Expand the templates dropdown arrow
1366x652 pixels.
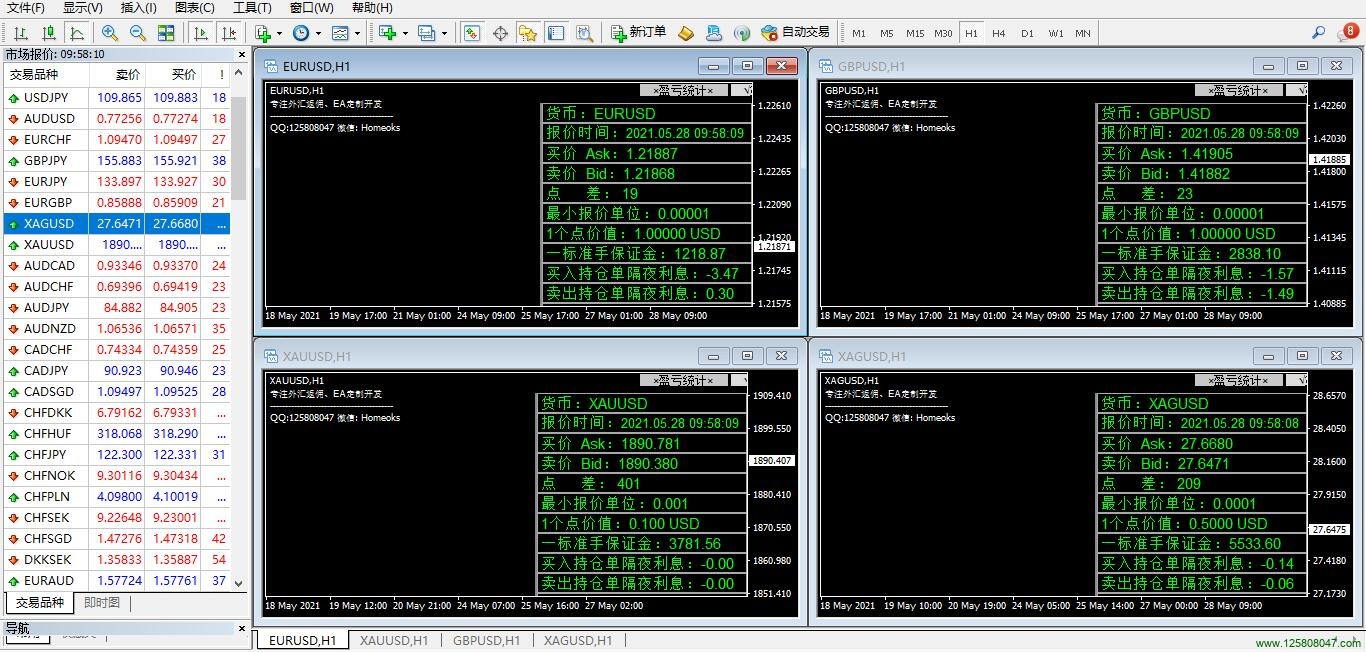tap(357, 33)
